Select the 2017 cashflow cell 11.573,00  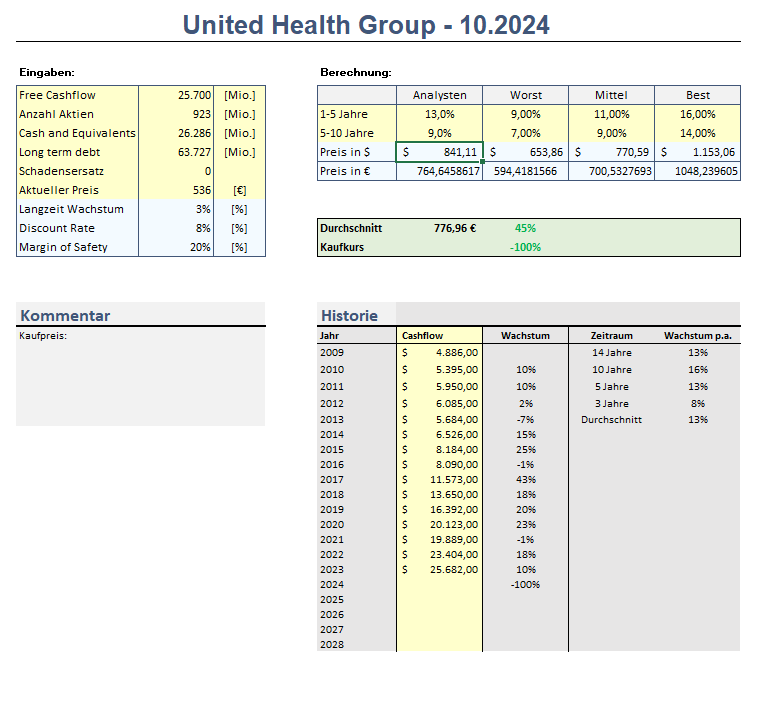[440, 480]
